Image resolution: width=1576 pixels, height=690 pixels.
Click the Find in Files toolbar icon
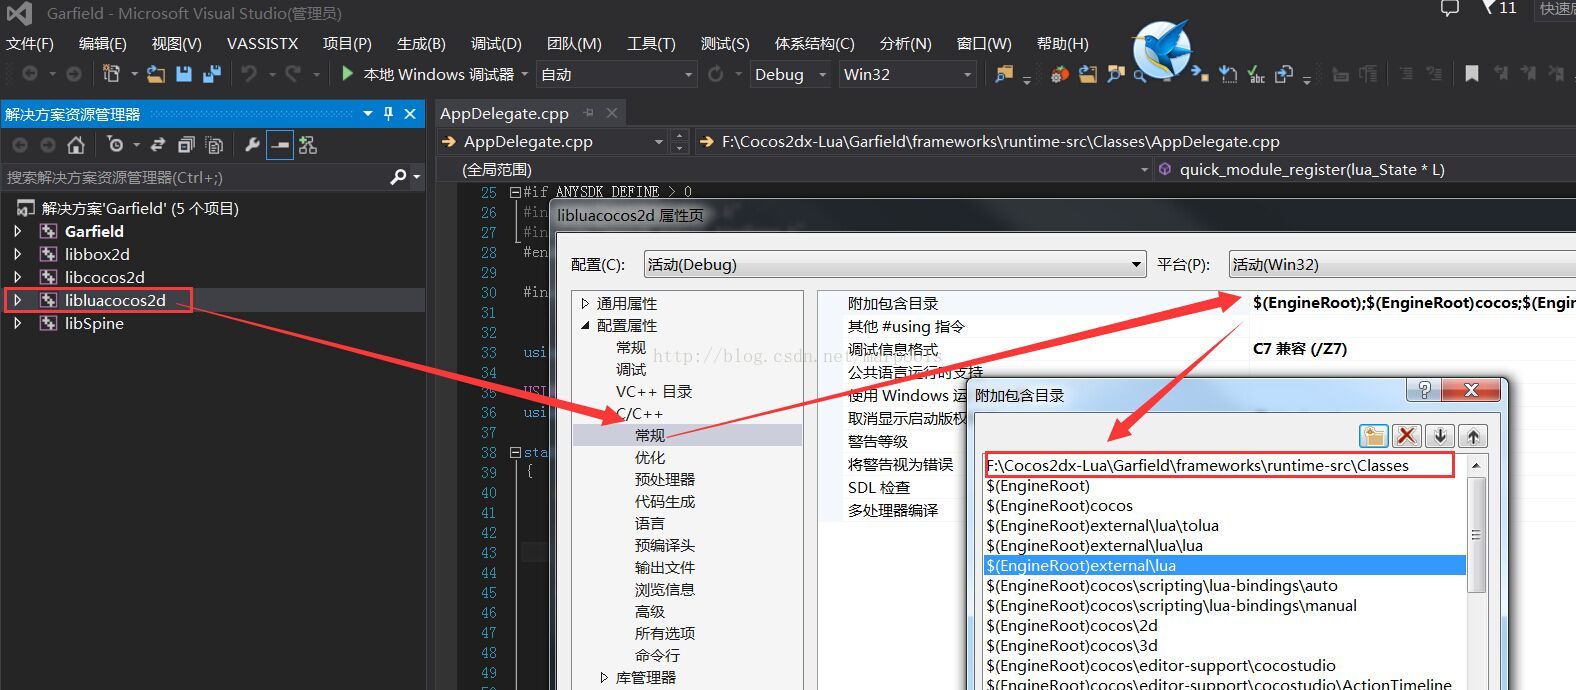click(1003, 74)
